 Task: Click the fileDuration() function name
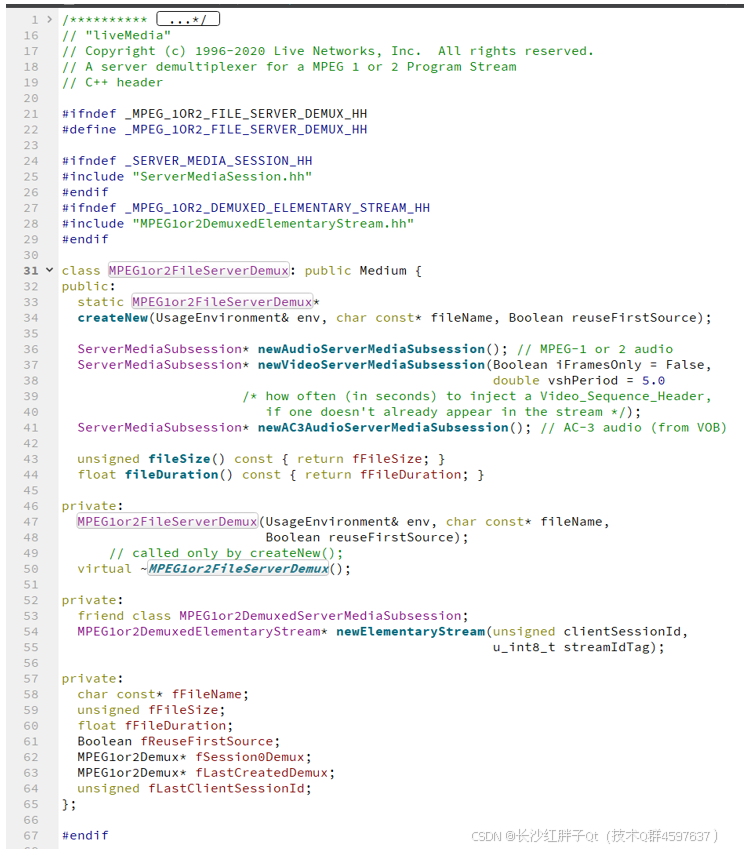[x=171, y=475]
